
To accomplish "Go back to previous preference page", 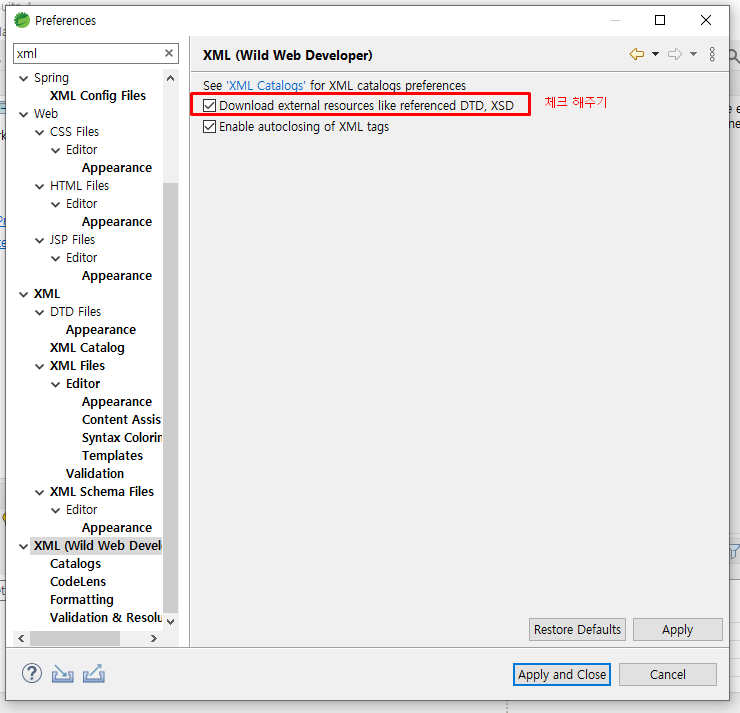I will point(637,54).
